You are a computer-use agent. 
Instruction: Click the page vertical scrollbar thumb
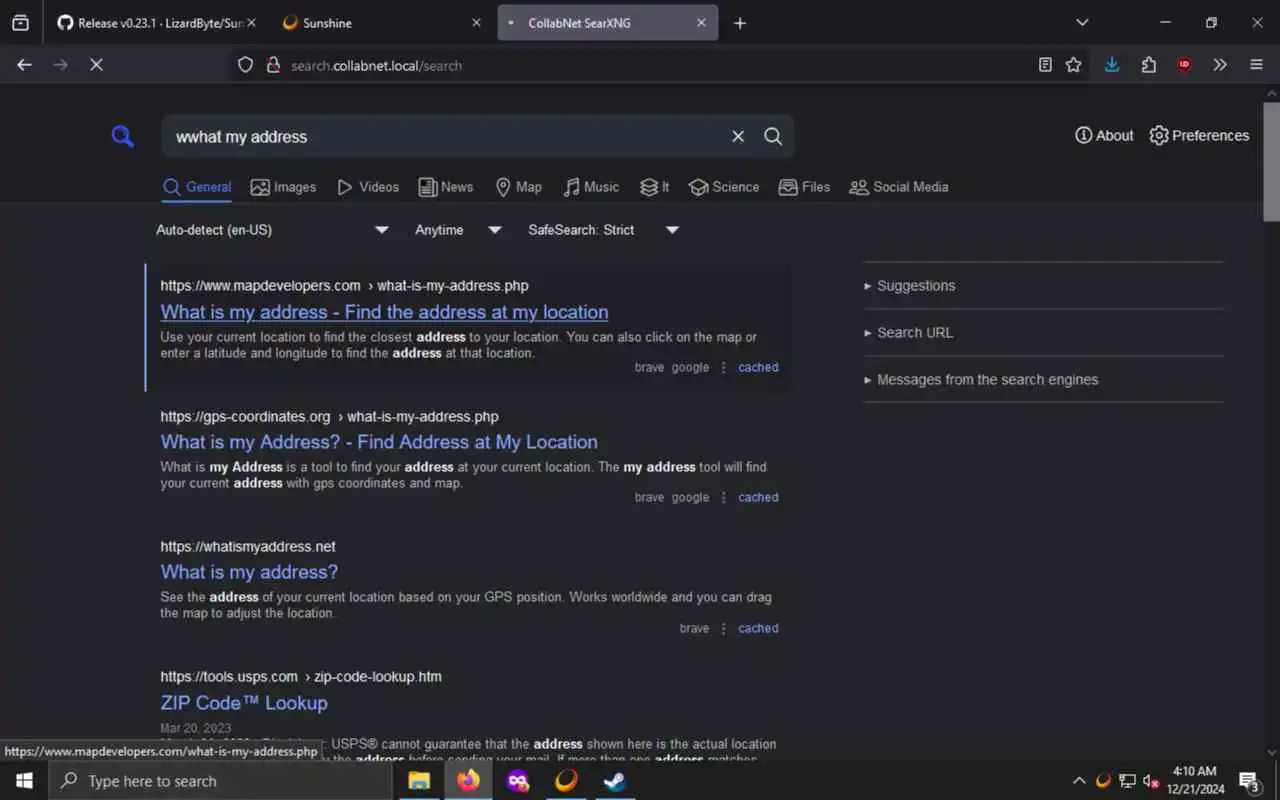pos(1271,160)
